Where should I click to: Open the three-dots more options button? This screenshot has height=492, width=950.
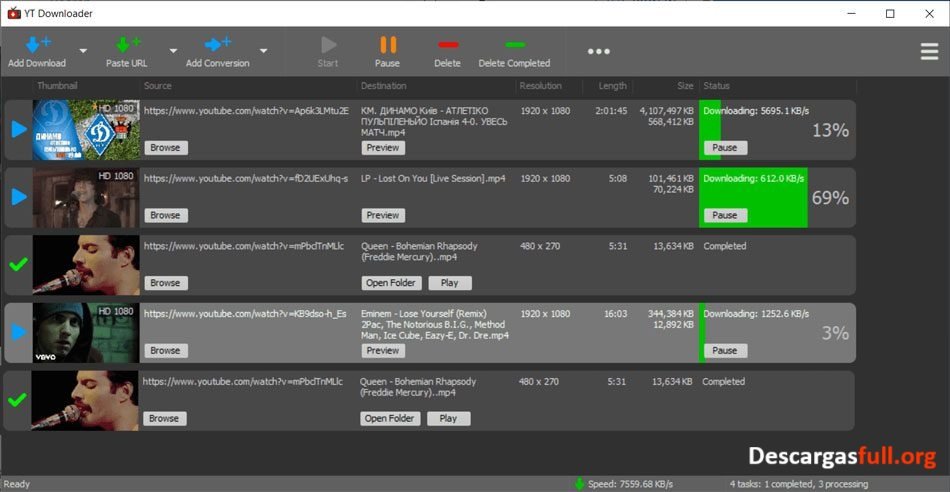pyautogui.click(x=599, y=52)
